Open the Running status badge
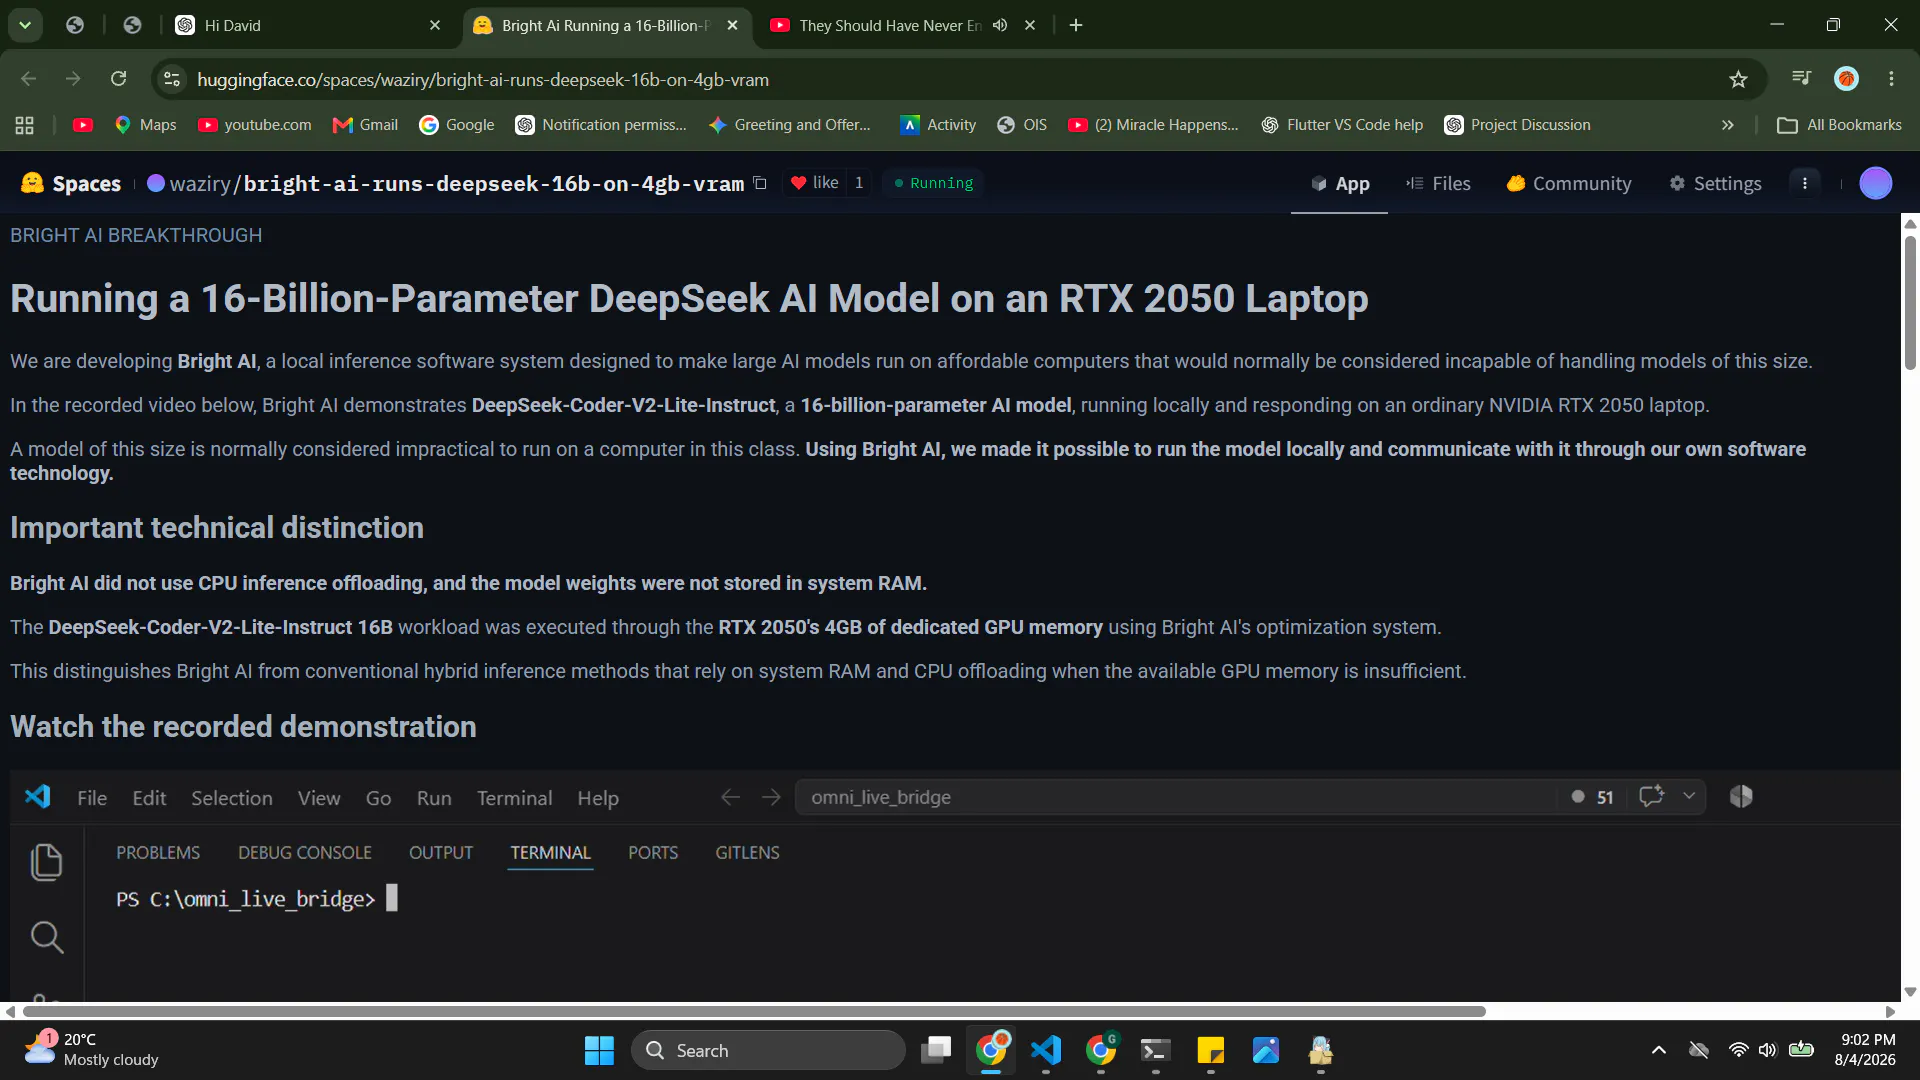The image size is (1920, 1080). [x=934, y=183]
